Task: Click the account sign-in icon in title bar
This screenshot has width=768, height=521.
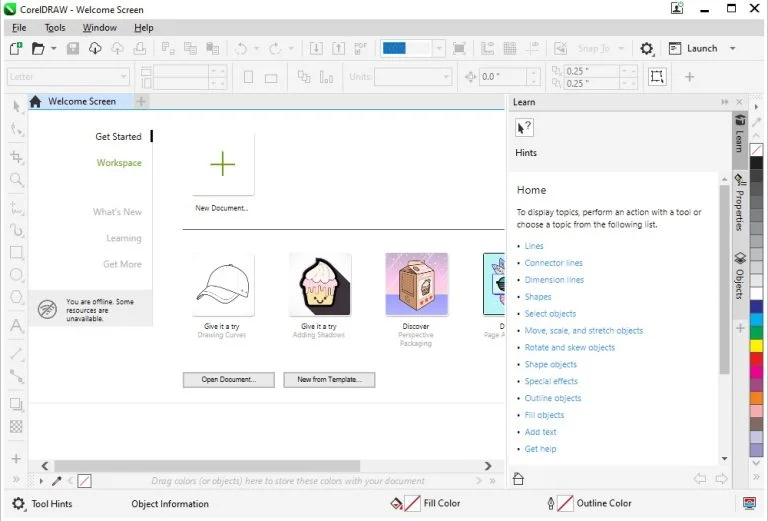Action: pyautogui.click(x=677, y=8)
